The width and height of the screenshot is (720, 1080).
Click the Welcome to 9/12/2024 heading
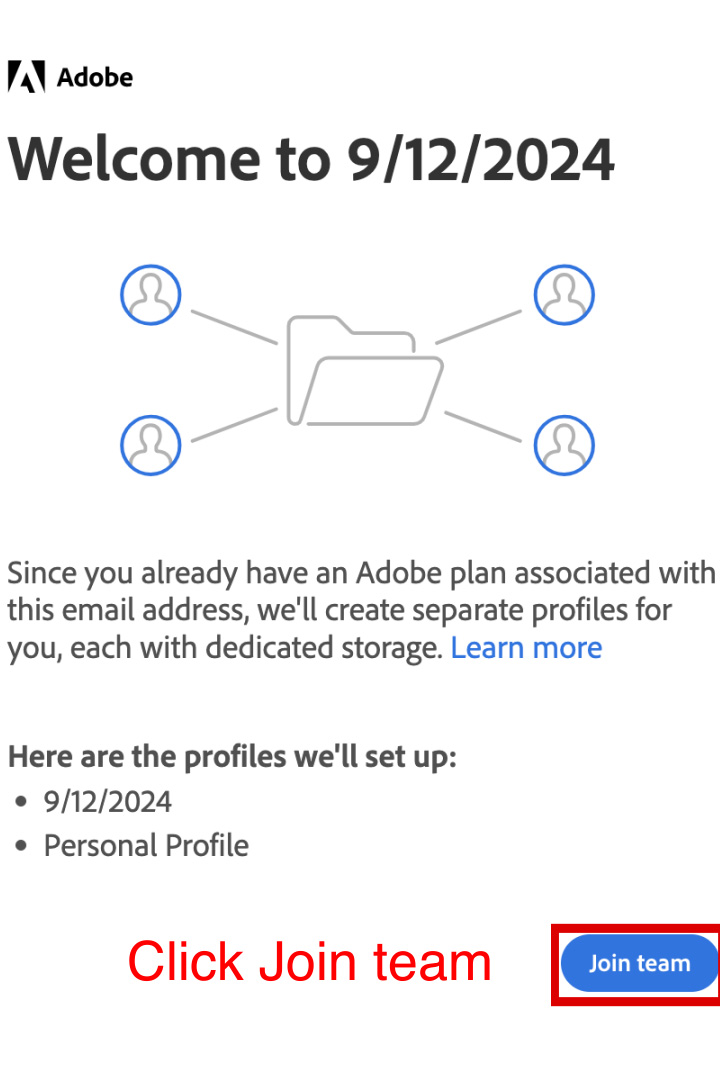pos(310,160)
